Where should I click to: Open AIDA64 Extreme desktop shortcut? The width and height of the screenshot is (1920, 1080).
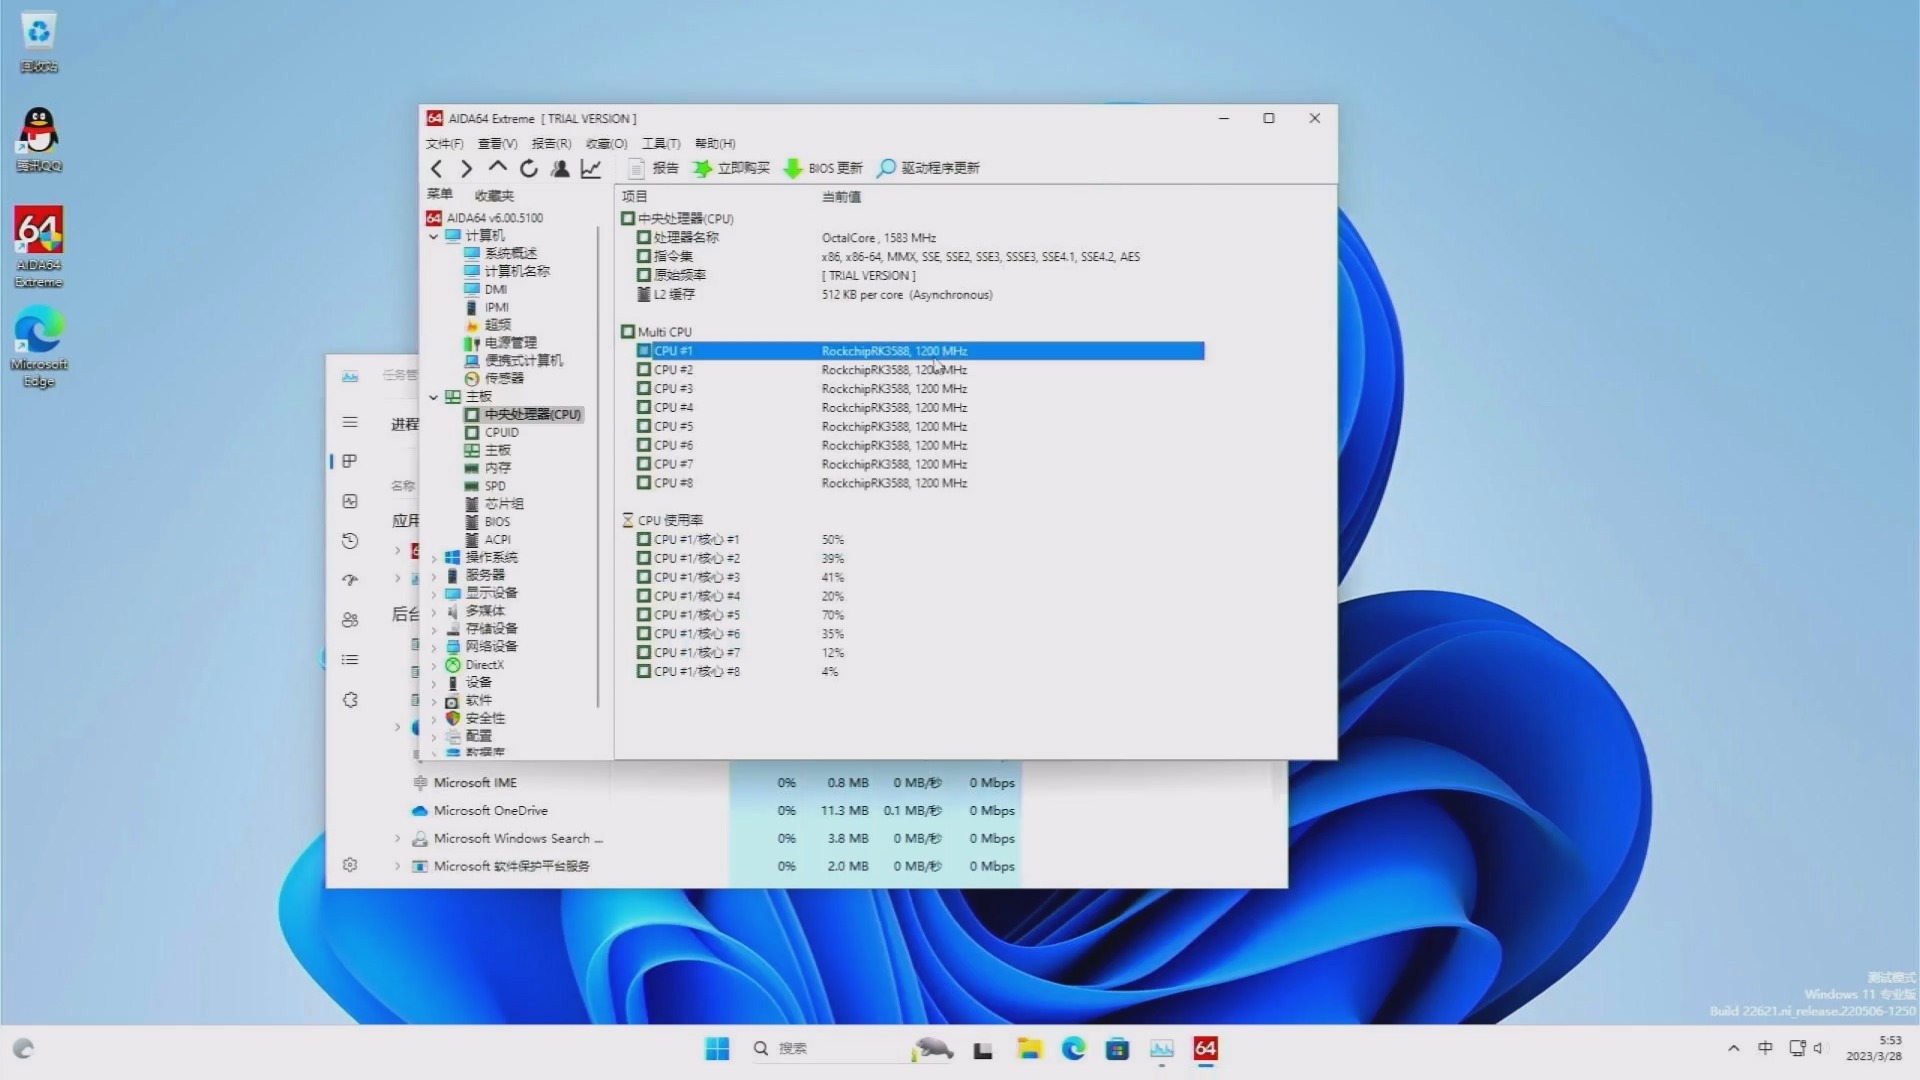(38, 246)
